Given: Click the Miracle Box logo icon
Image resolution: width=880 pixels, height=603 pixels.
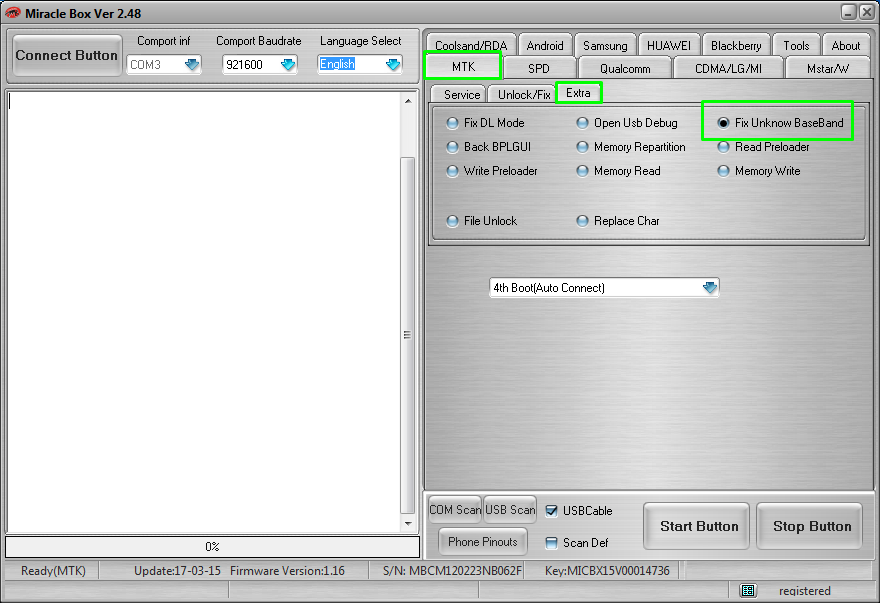Looking at the screenshot, I should point(12,12).
